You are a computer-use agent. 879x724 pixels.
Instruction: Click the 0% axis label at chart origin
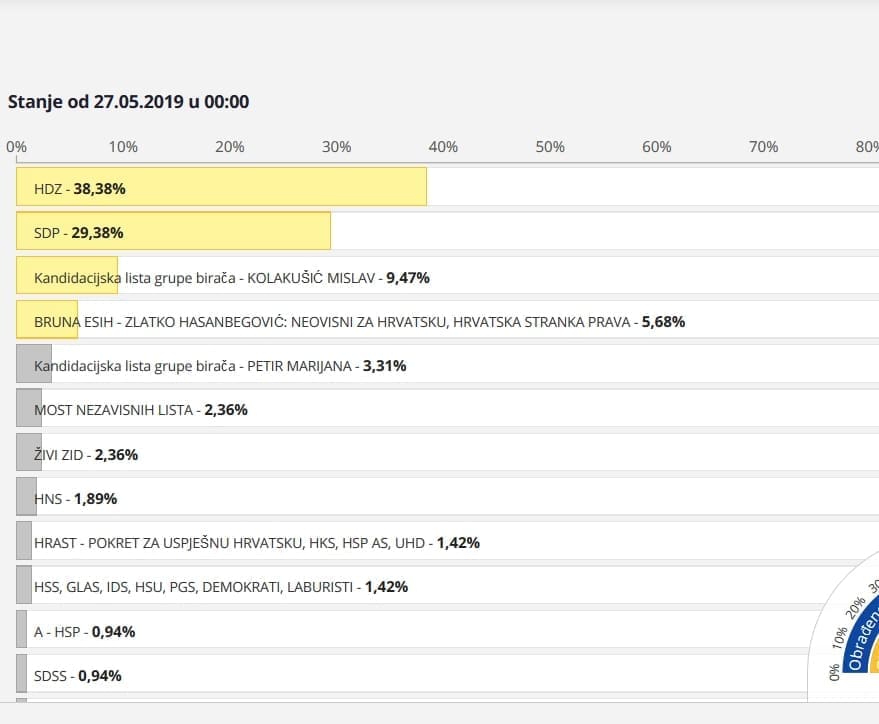click(x=16, y=147)
